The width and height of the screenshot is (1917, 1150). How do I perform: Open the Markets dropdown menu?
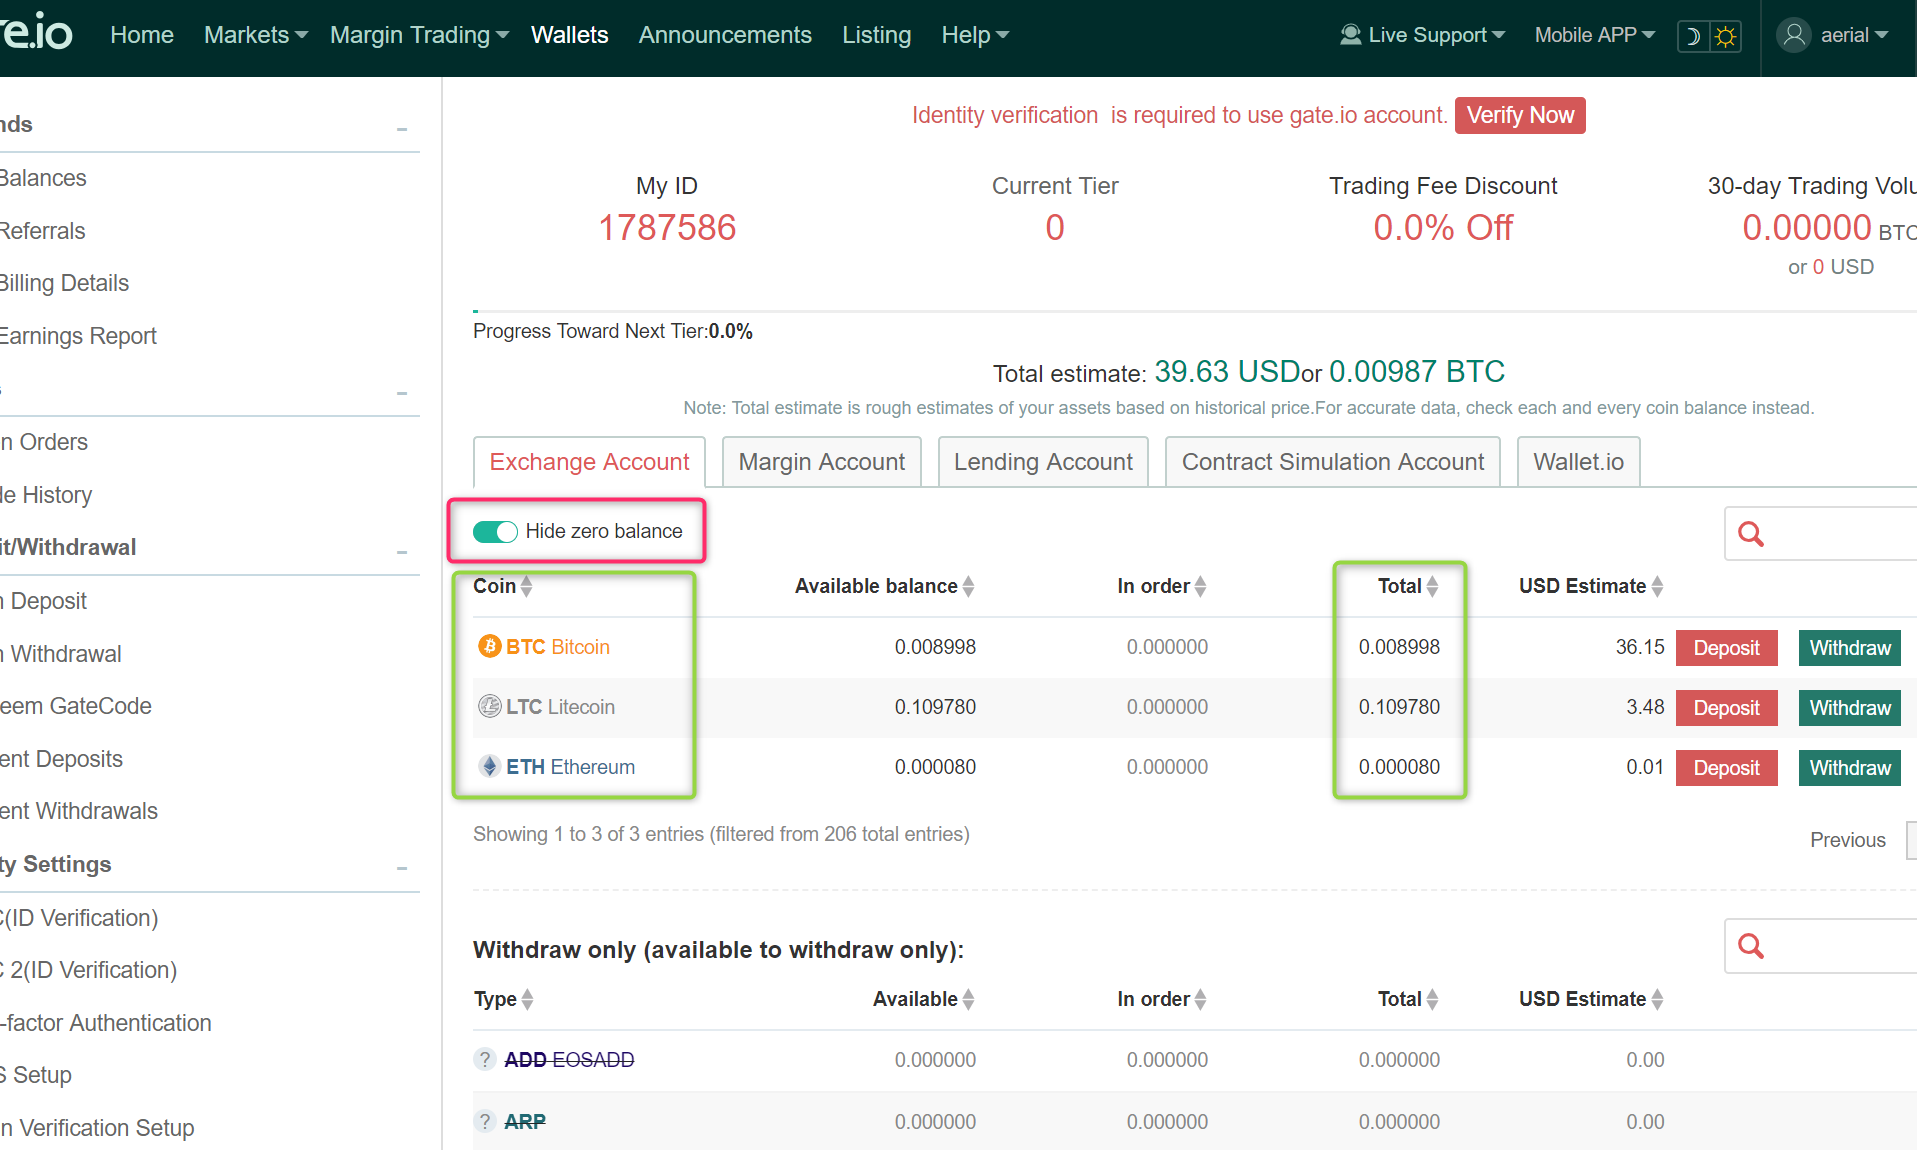256,35
